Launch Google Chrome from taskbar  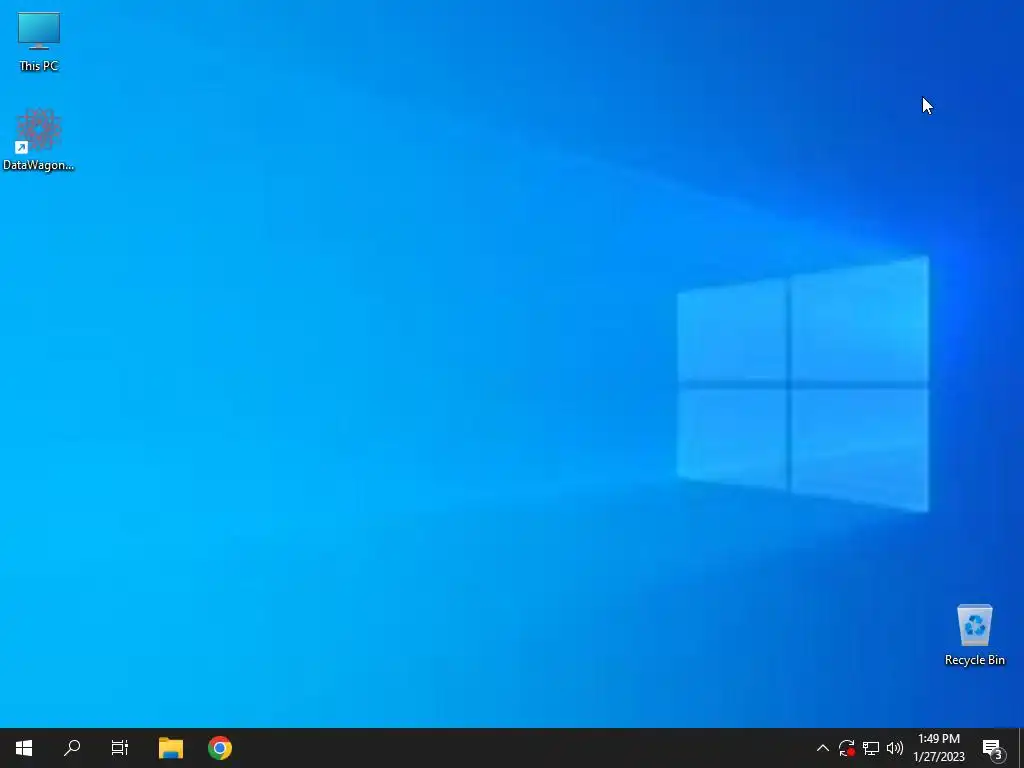219,748
